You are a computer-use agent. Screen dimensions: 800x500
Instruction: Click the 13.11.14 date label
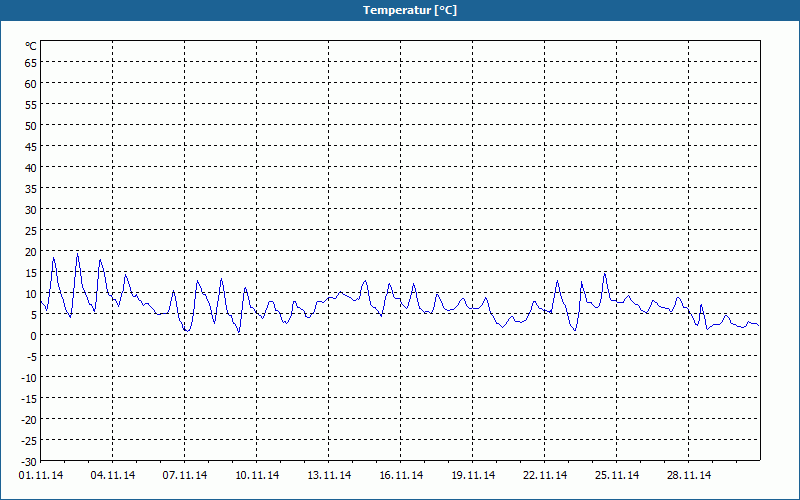(x=329, y=476)
